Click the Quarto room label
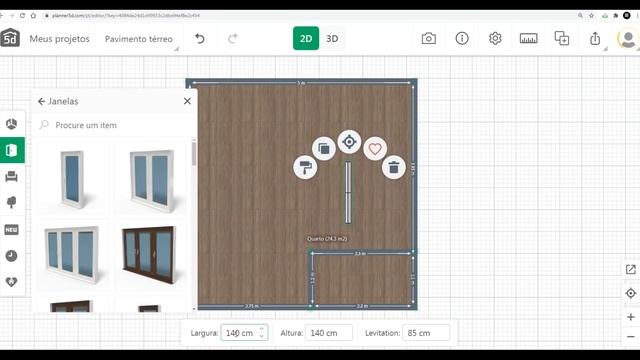Image resolution: width=640 pixels, height=360 pixels. click(x=327, y=239)
